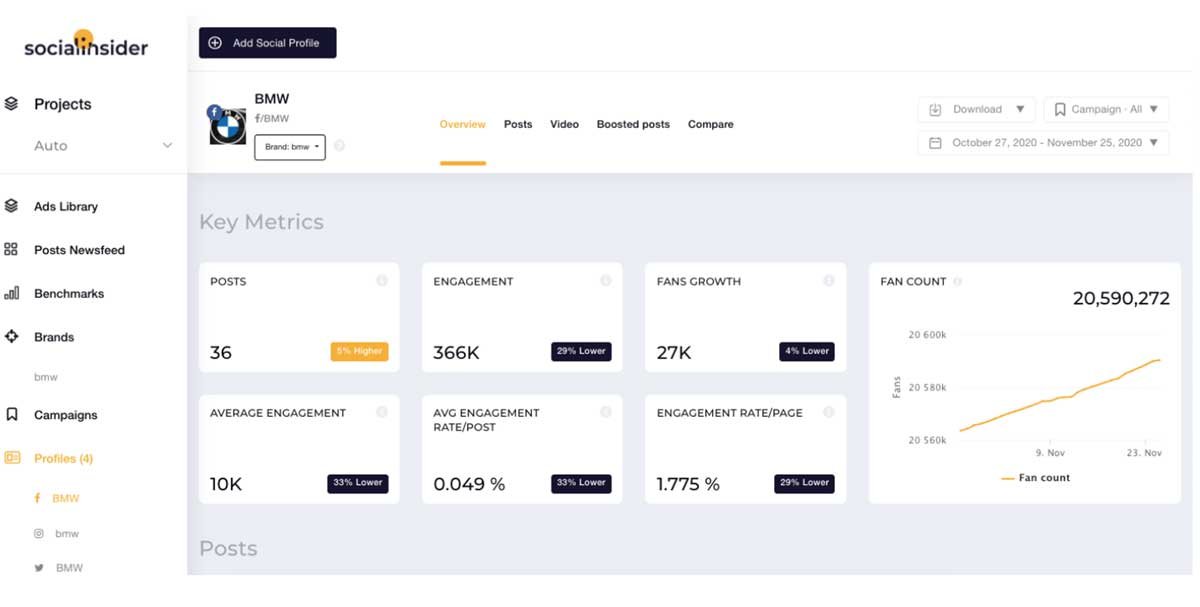Open Profiles (4) in sidebar
The image size is (1200, 607).
[64, 458]
